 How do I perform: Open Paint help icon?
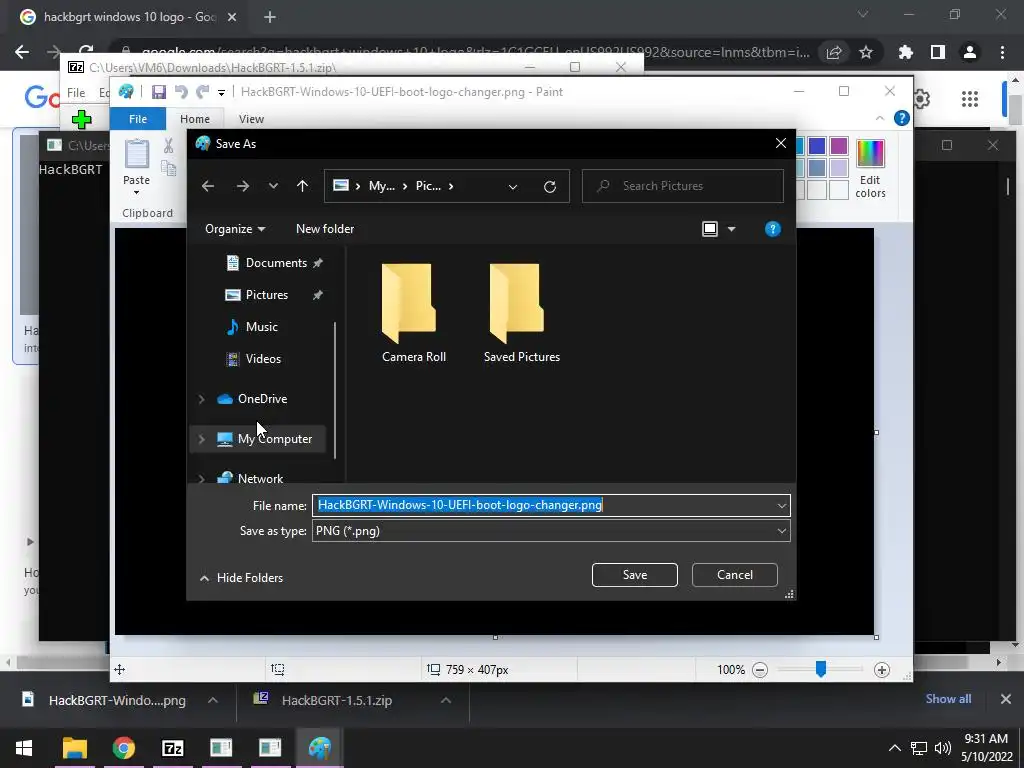click(x=901, y=118)
